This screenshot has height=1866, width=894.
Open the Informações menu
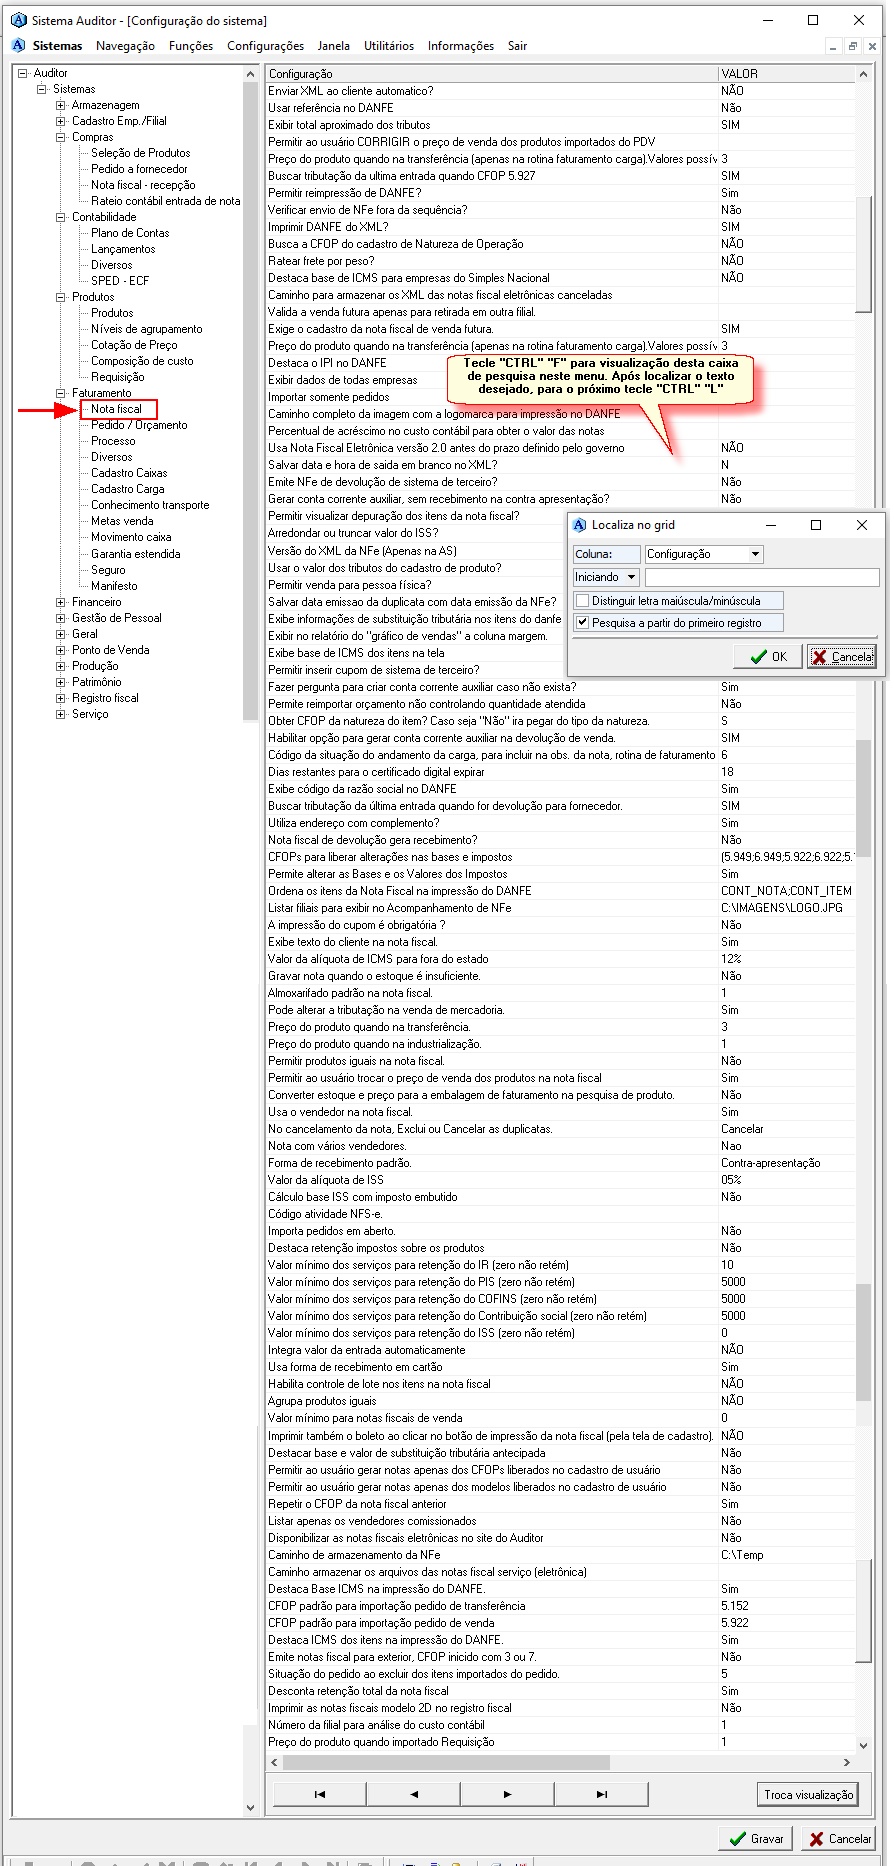pos(461,46)
